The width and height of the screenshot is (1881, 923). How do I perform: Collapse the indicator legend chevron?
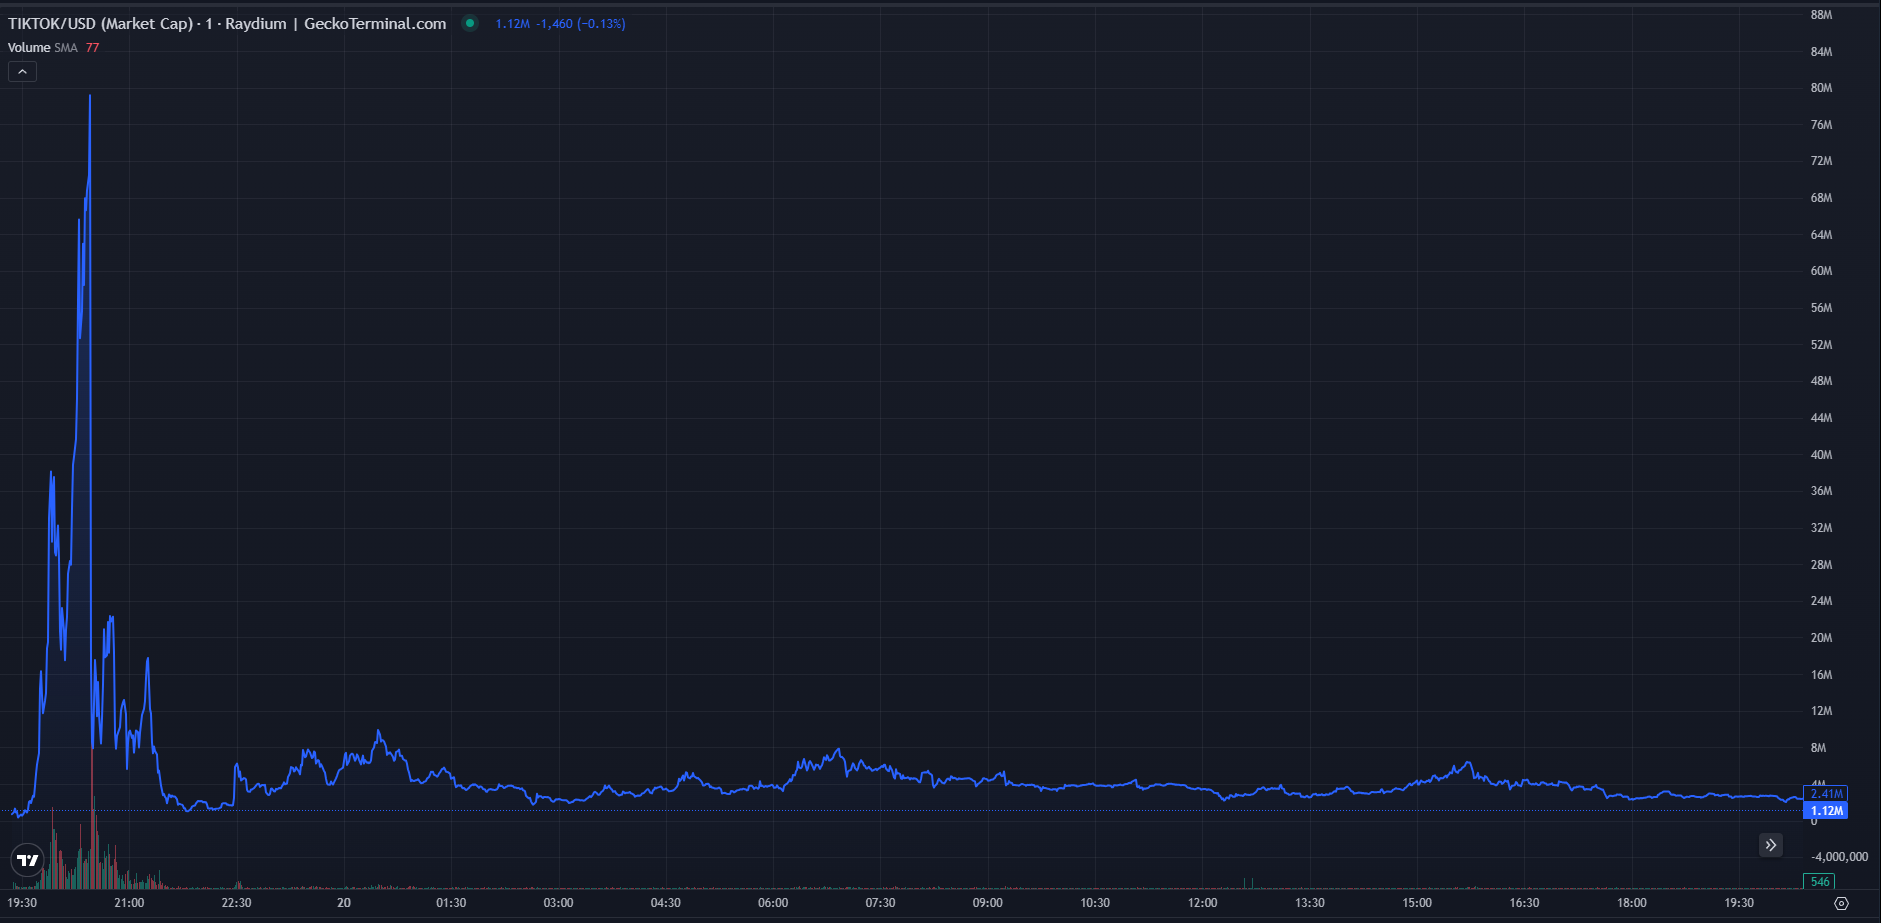click(22, 71)
